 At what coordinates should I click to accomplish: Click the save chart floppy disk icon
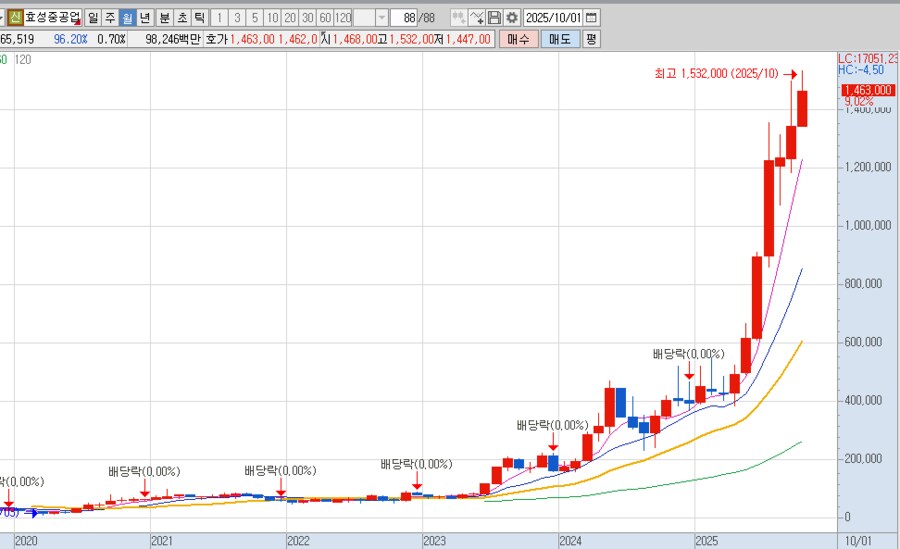(x=495, y=18)
